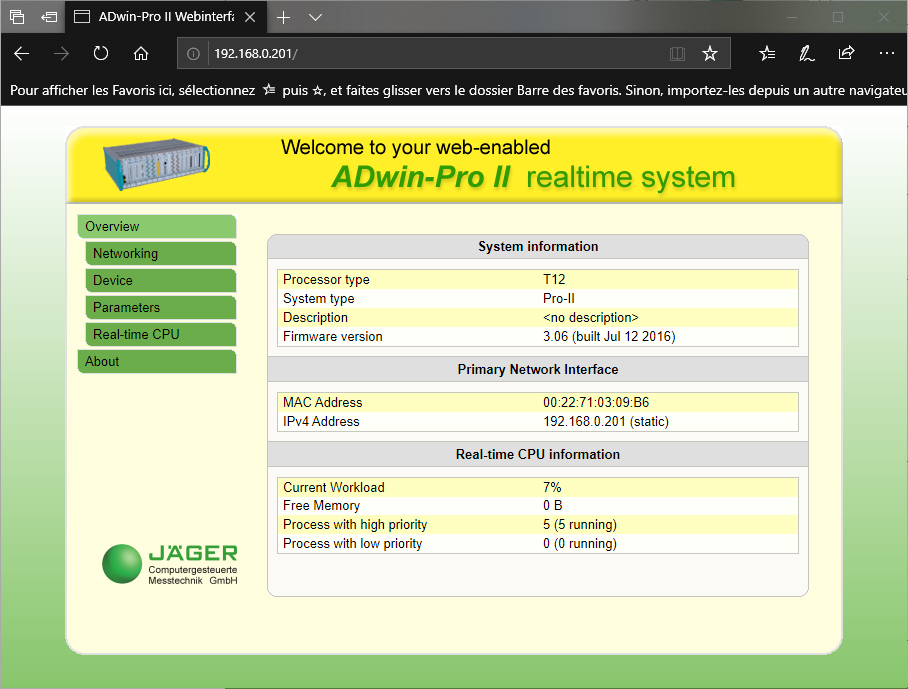This screenshot has height=689, width=908.
Task: Click the 'System information' heading
Action: point(538,247)
